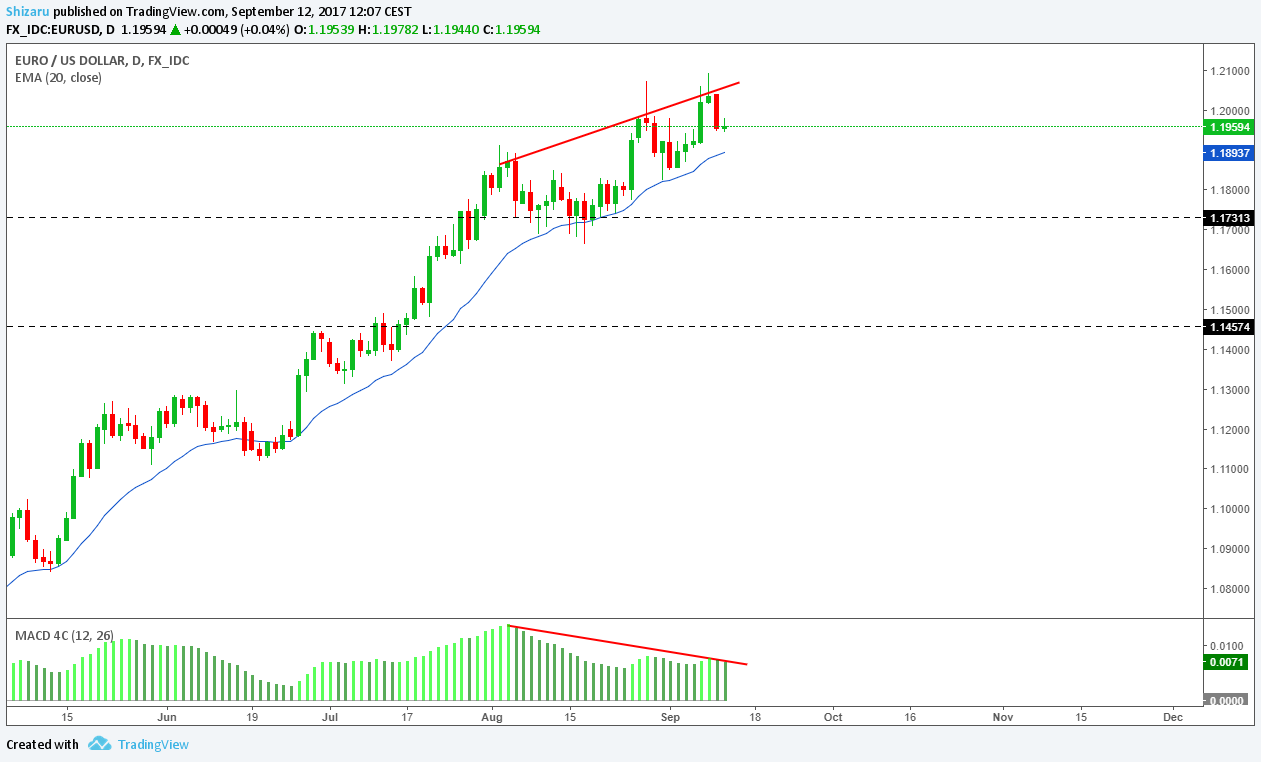This screenshot has width=1261, height=762.
Task: Open the TradingView logo icon
Action: (x=99, y=743)
